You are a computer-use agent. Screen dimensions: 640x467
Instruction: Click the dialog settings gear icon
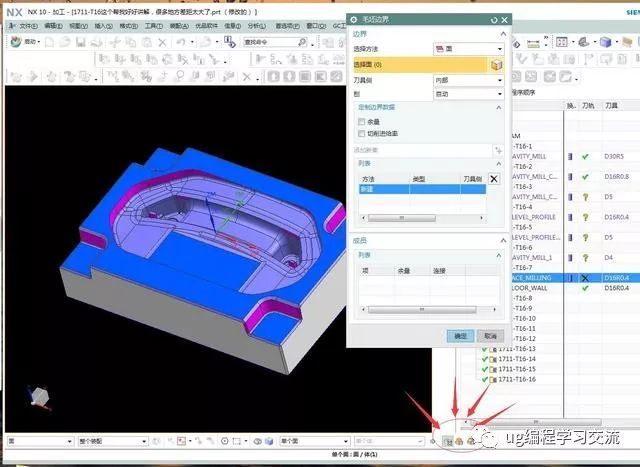click(x=353, y=20)
